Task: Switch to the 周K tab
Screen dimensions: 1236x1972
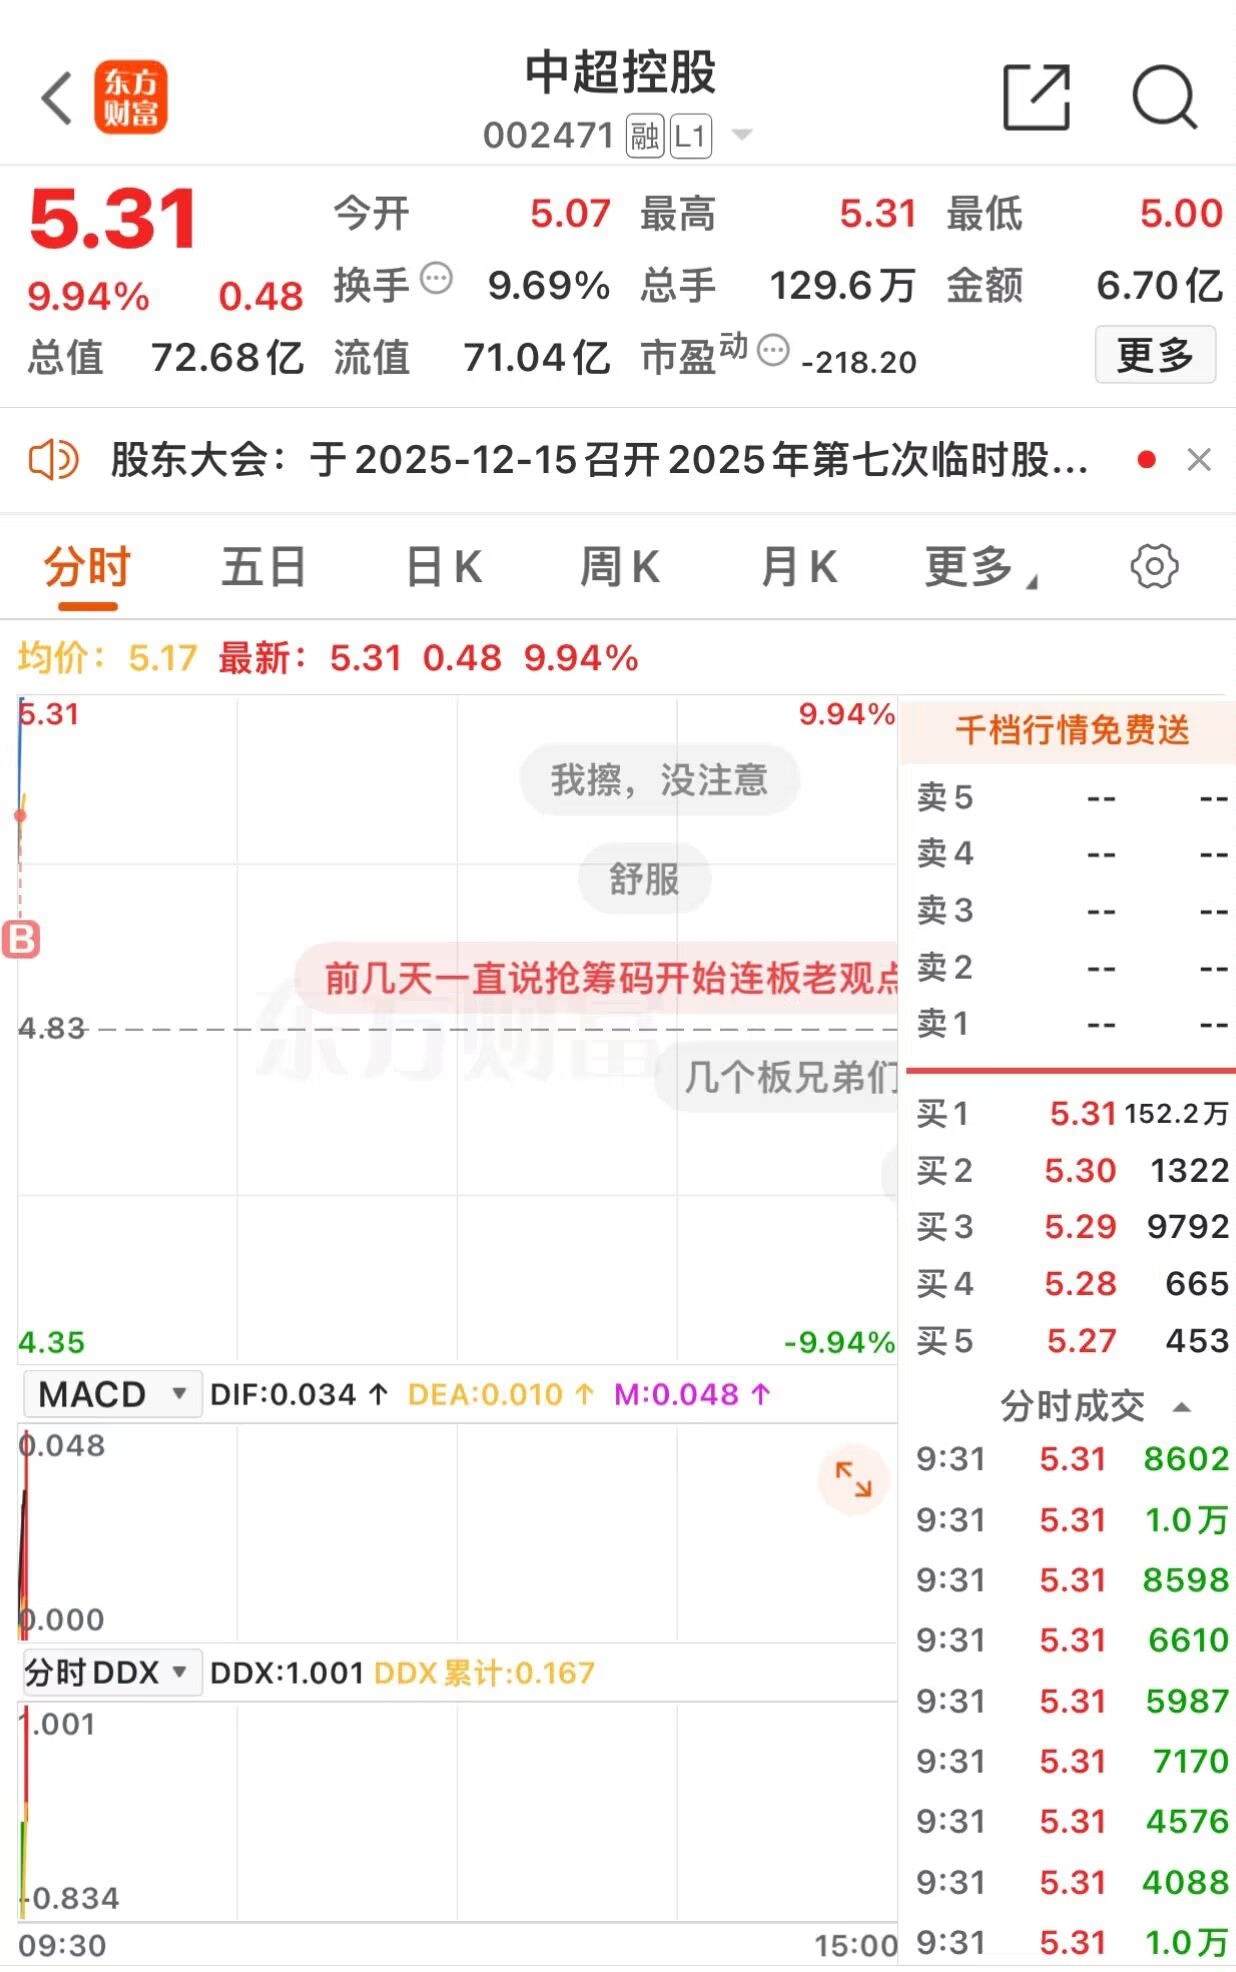Action: [x=620, y=567]
